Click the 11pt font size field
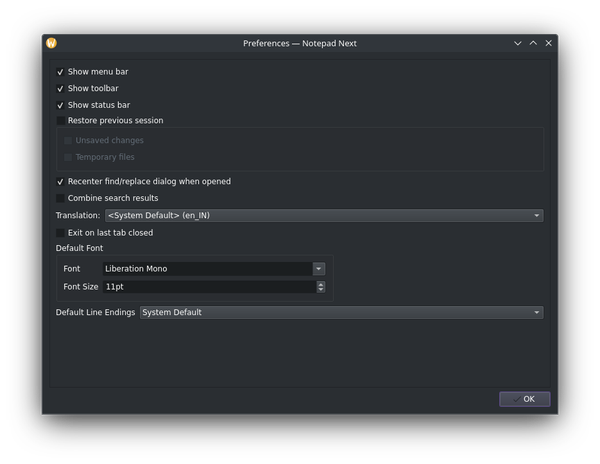The width and height of the screenshot is (600, 464). [208, 287]
